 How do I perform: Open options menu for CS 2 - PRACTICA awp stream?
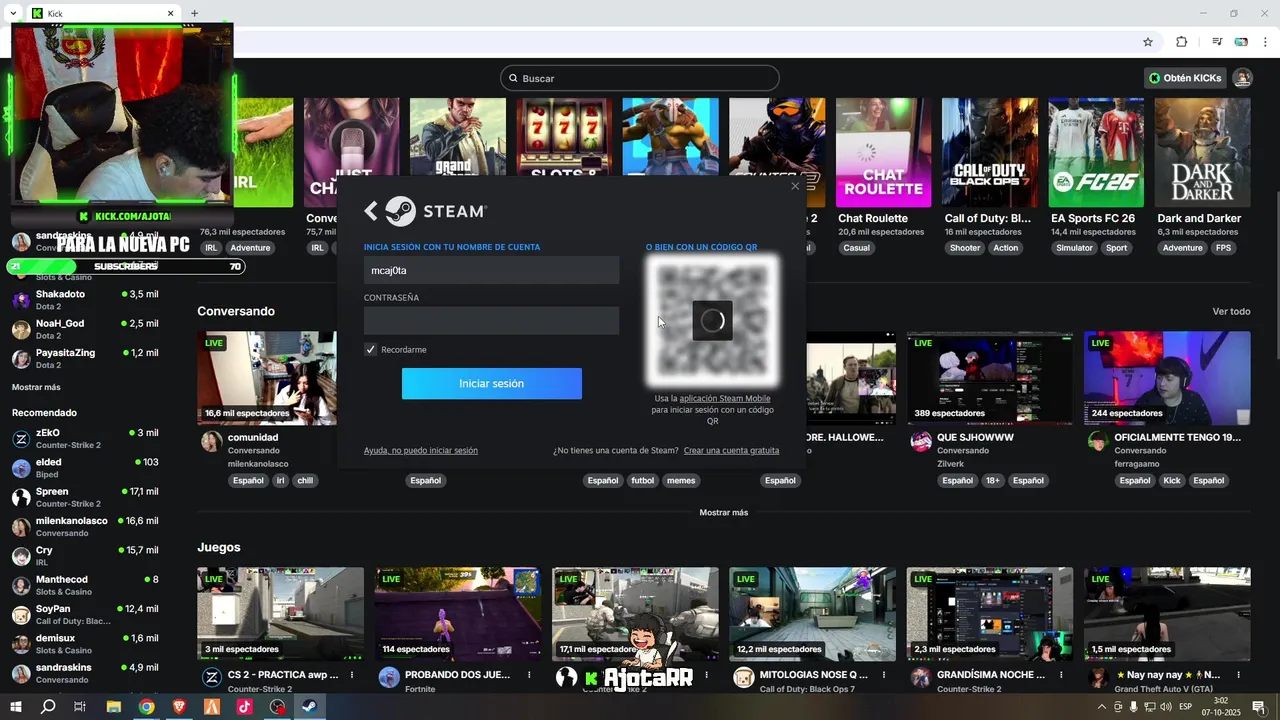(x=352, y=675)
